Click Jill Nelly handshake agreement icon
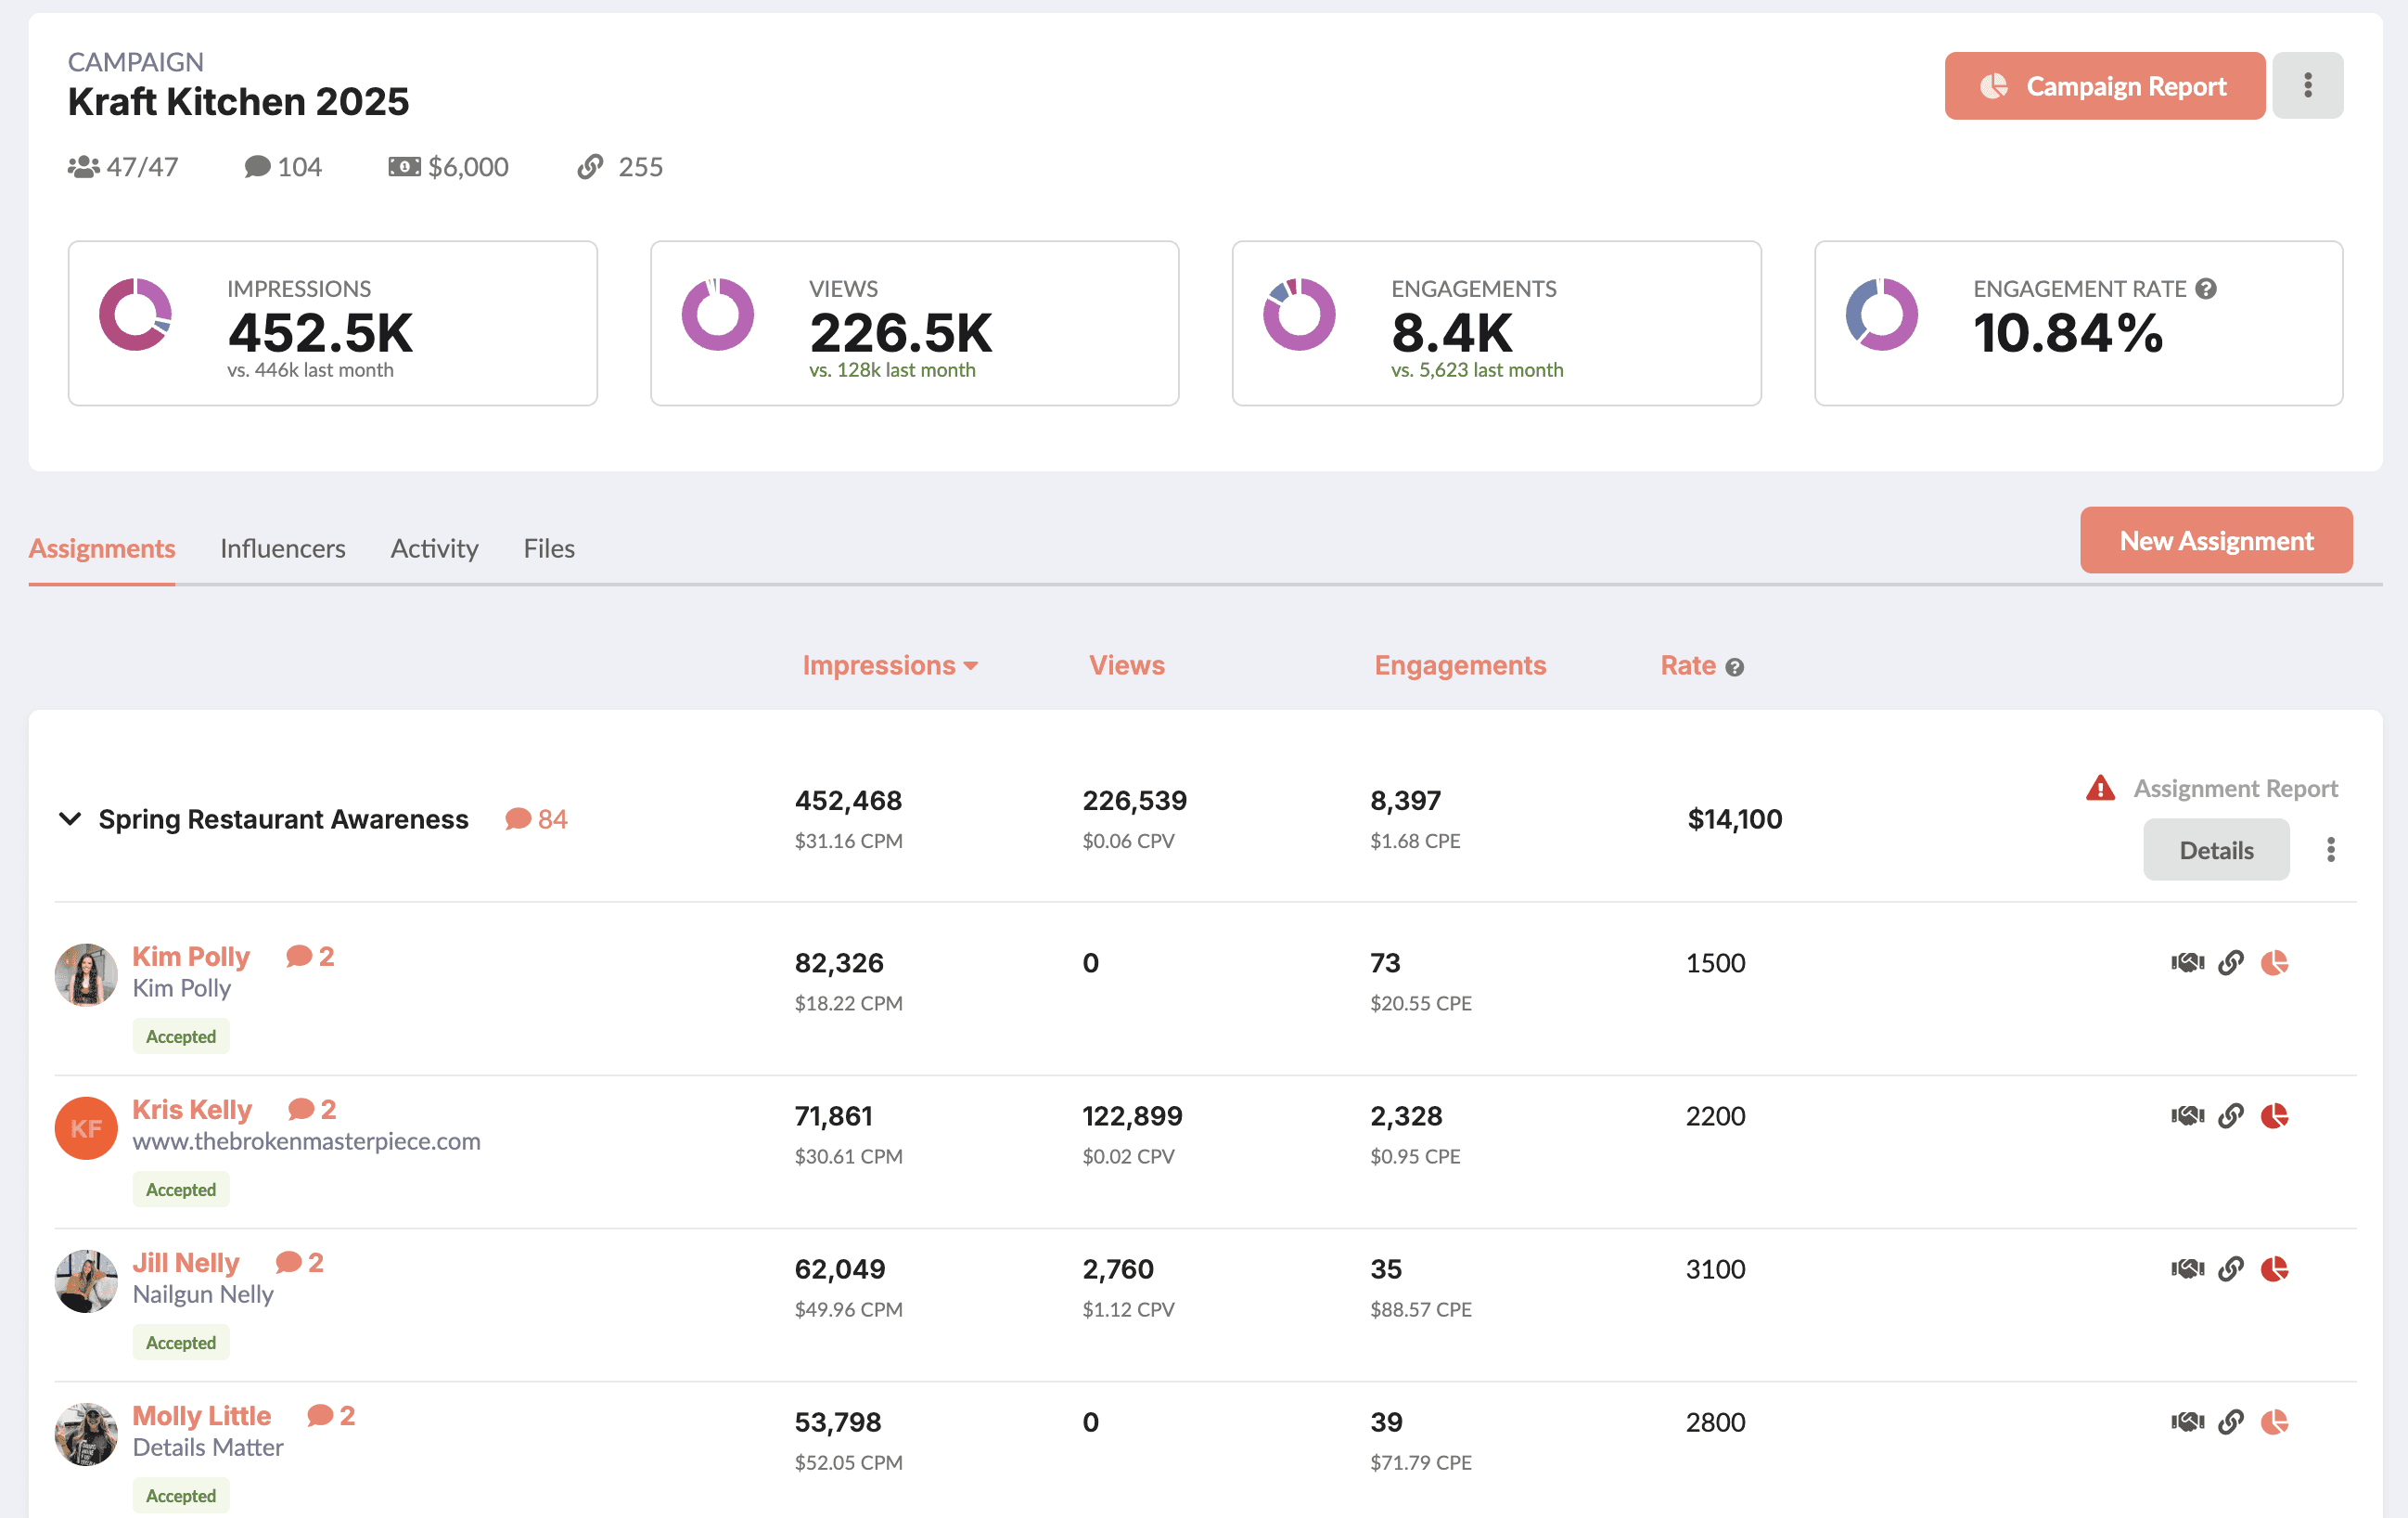Screen dimensions: 2408x1518 point(2187,1269)
